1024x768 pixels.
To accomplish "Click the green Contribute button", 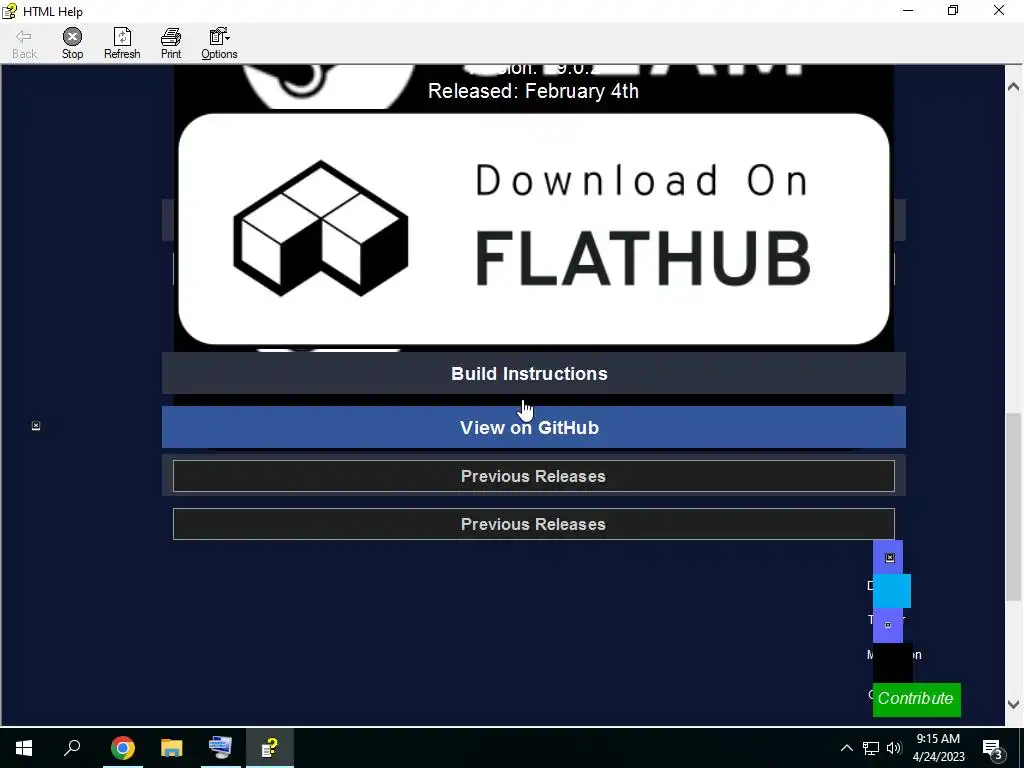I will [916, 699].
